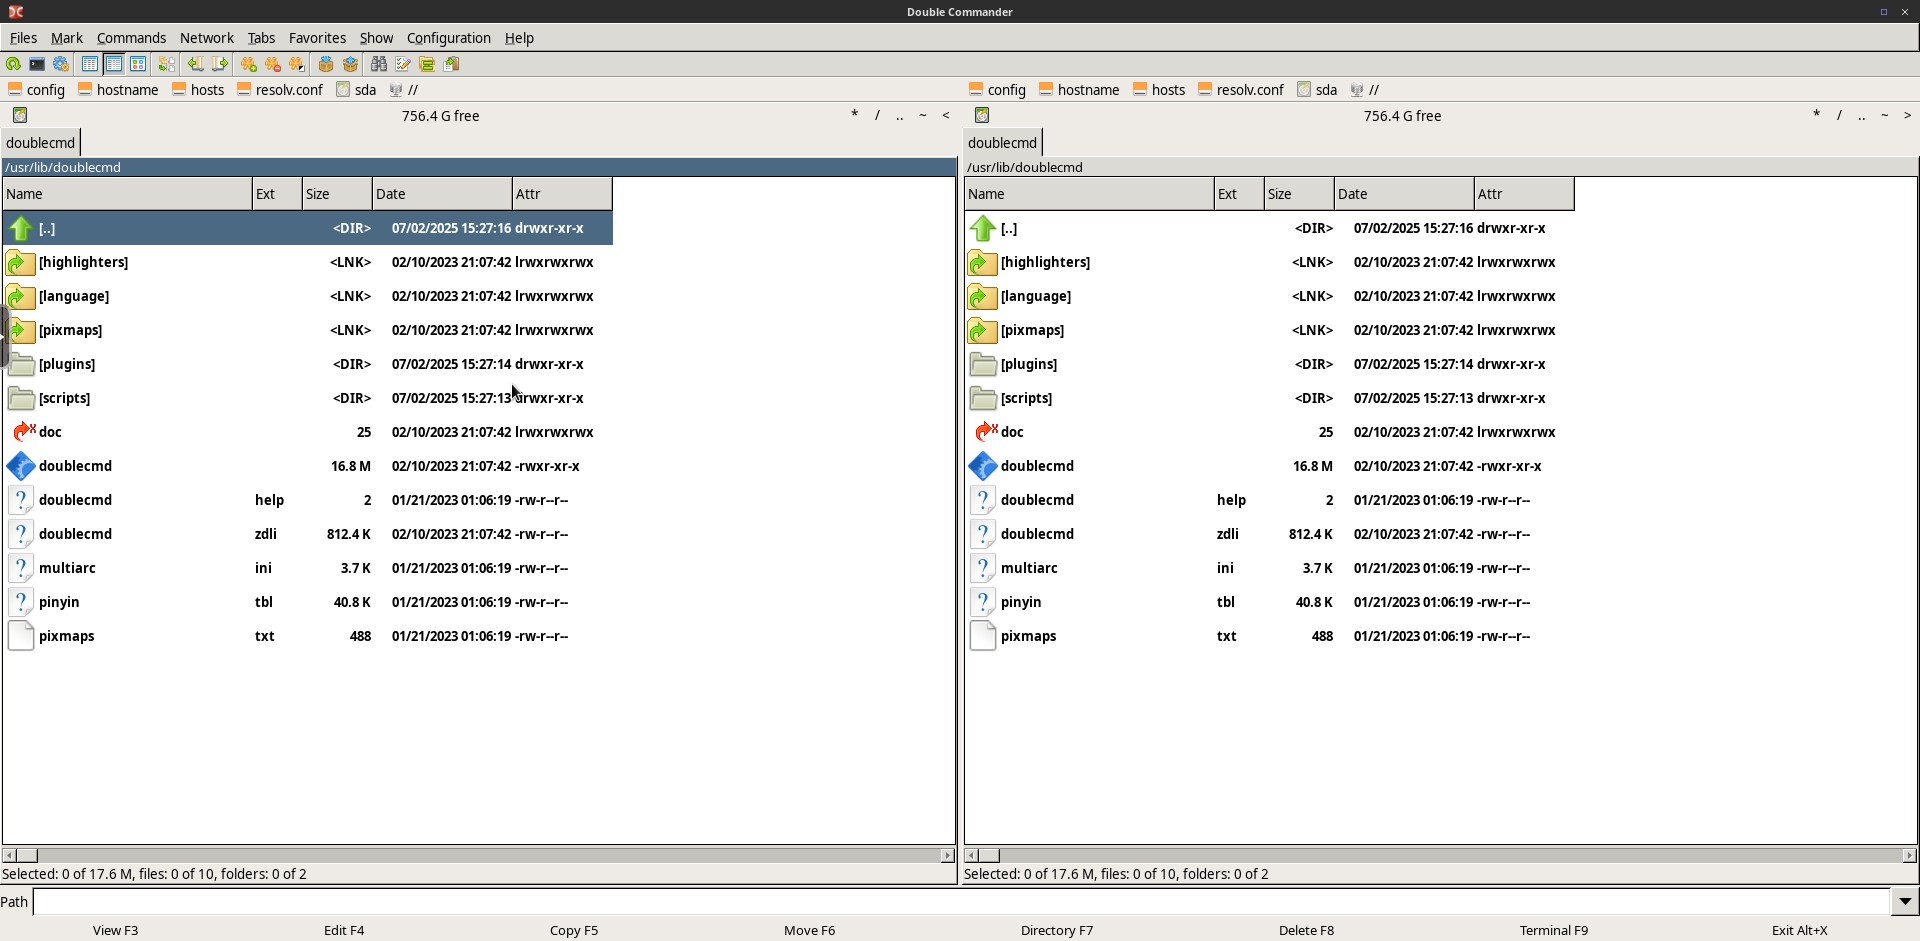1920x941 pixels.
Task: Click the Copy F5 button
Action: pos(574,930)
